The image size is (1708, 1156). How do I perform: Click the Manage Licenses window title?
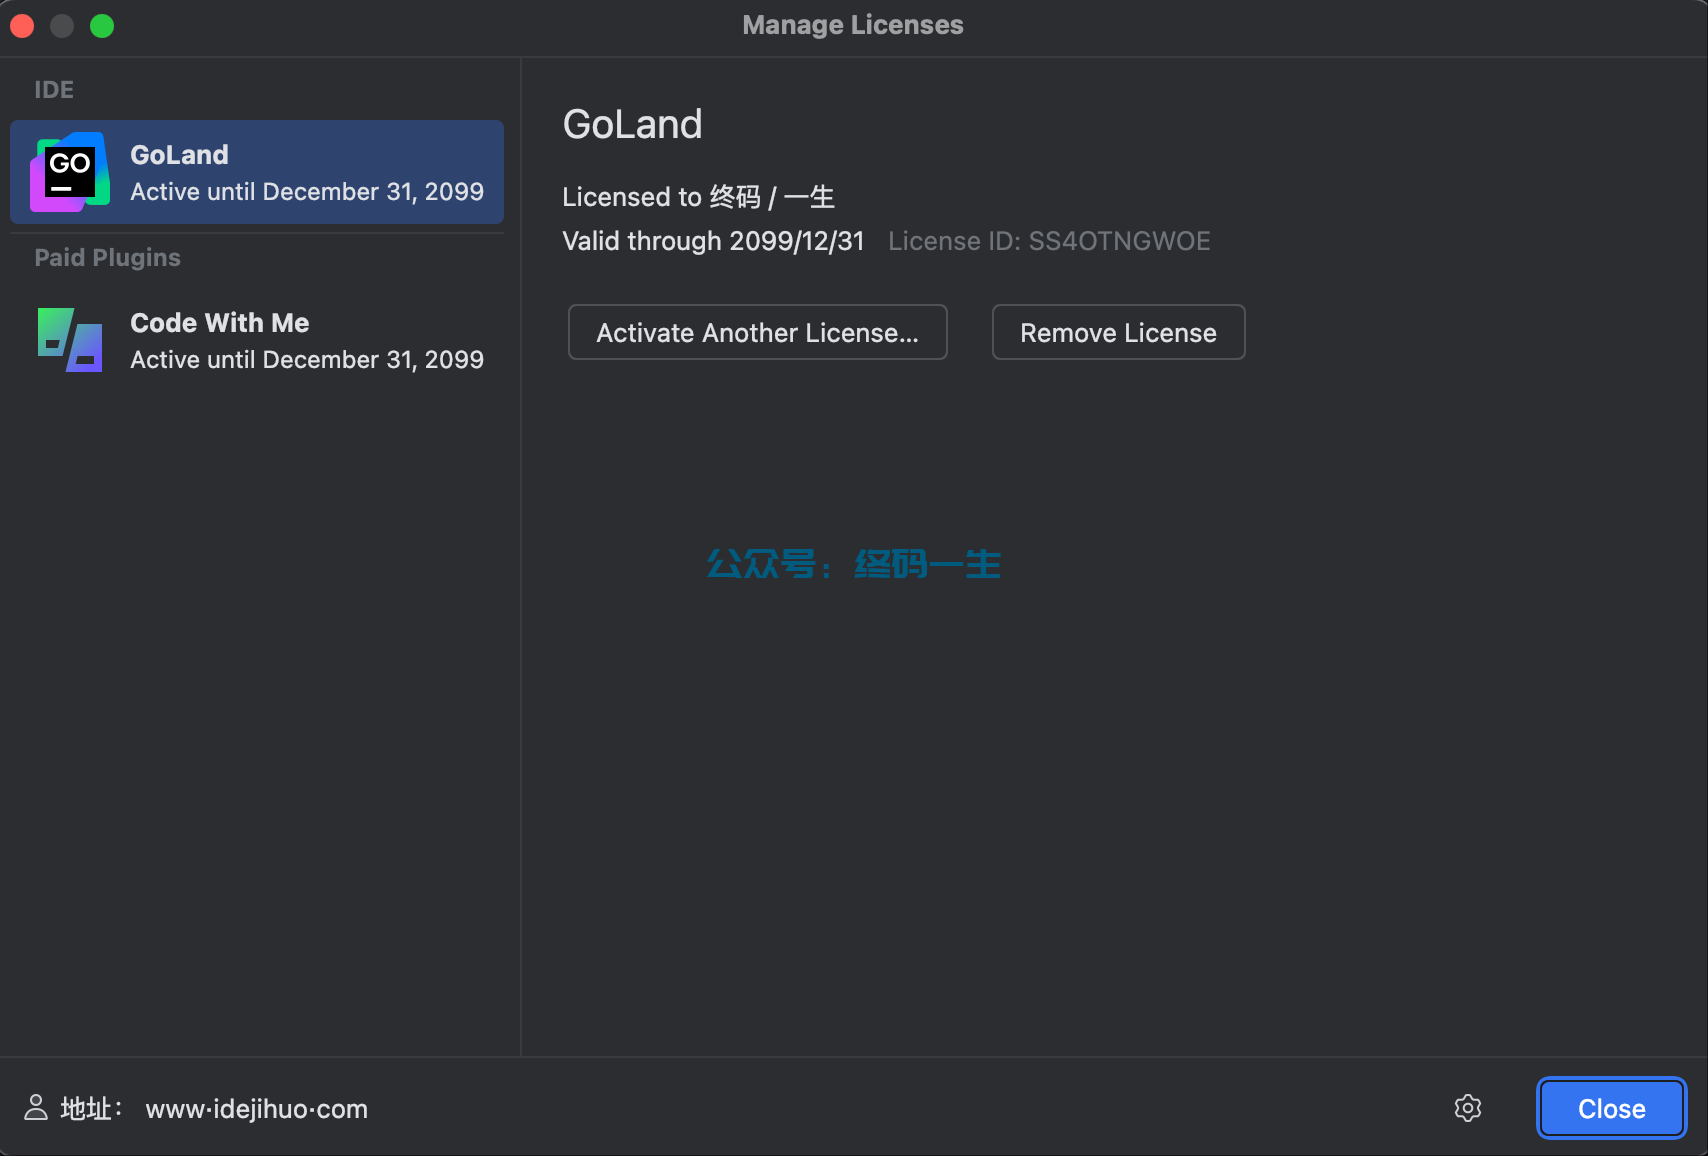pyautogui.click(x=853, y=25)
